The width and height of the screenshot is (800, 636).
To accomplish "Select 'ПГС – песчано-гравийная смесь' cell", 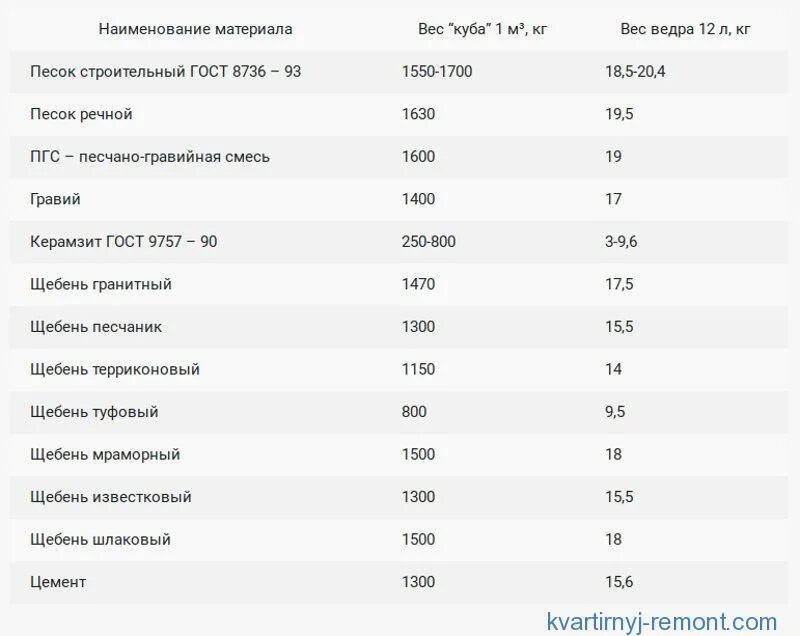I will click(x=149, y=156).
